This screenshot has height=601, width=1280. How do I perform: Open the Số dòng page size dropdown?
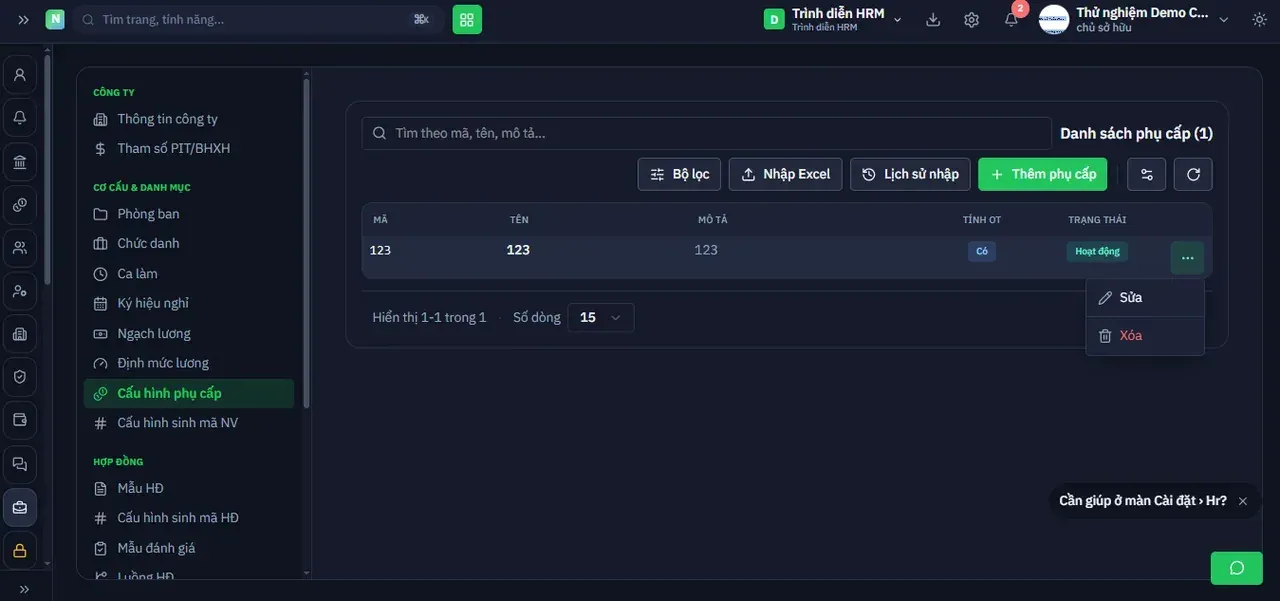click(600, 317)
